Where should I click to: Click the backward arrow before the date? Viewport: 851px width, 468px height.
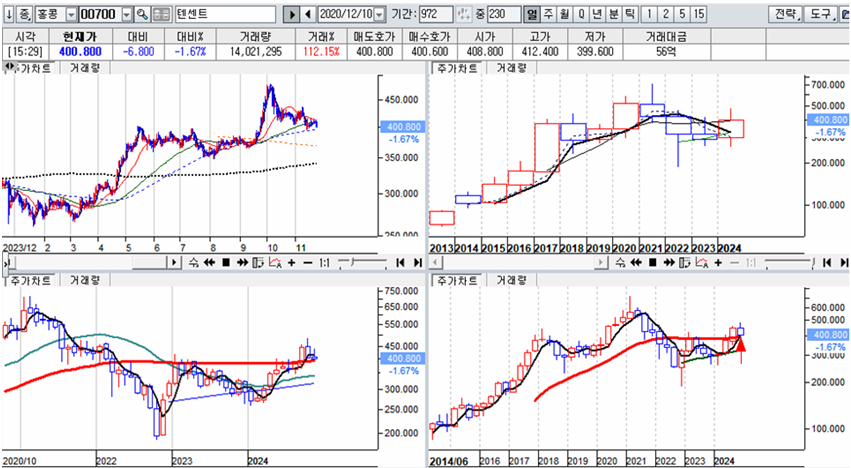click(308, 15)
